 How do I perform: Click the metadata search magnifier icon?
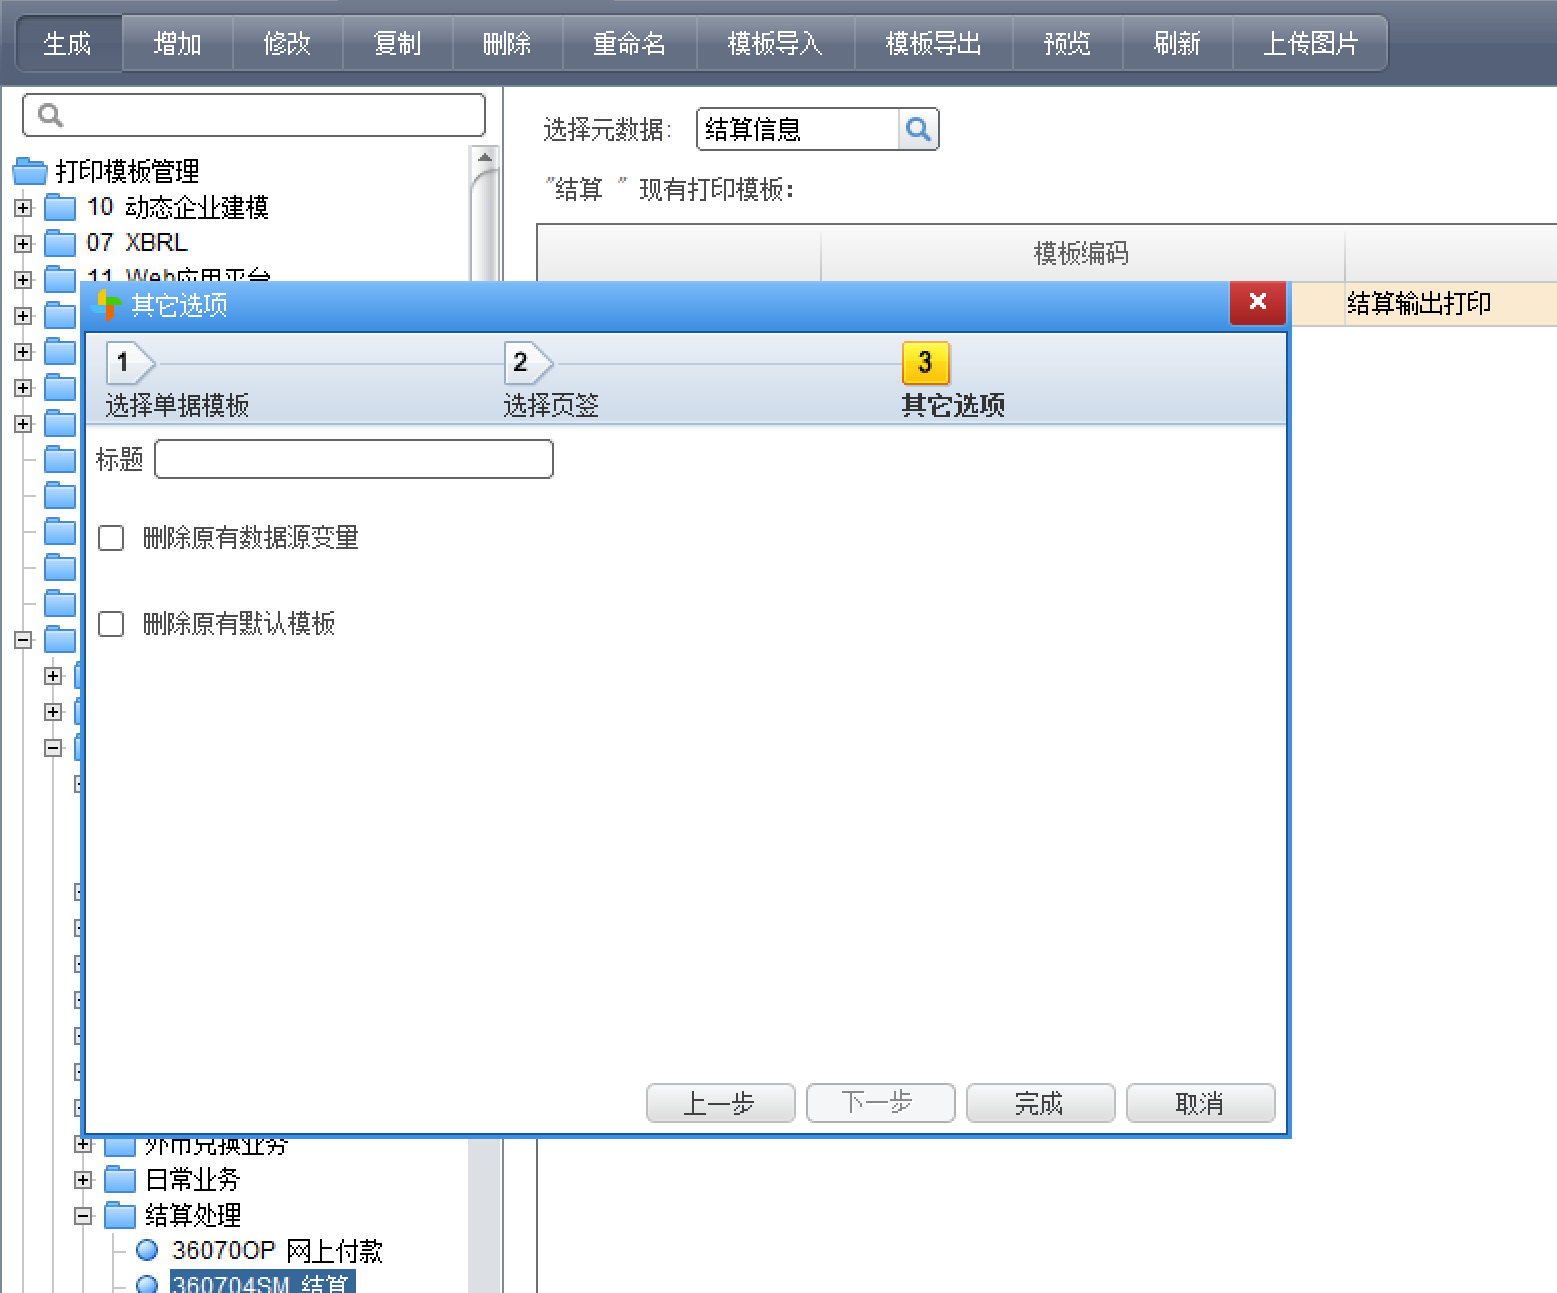coord(918,129)
